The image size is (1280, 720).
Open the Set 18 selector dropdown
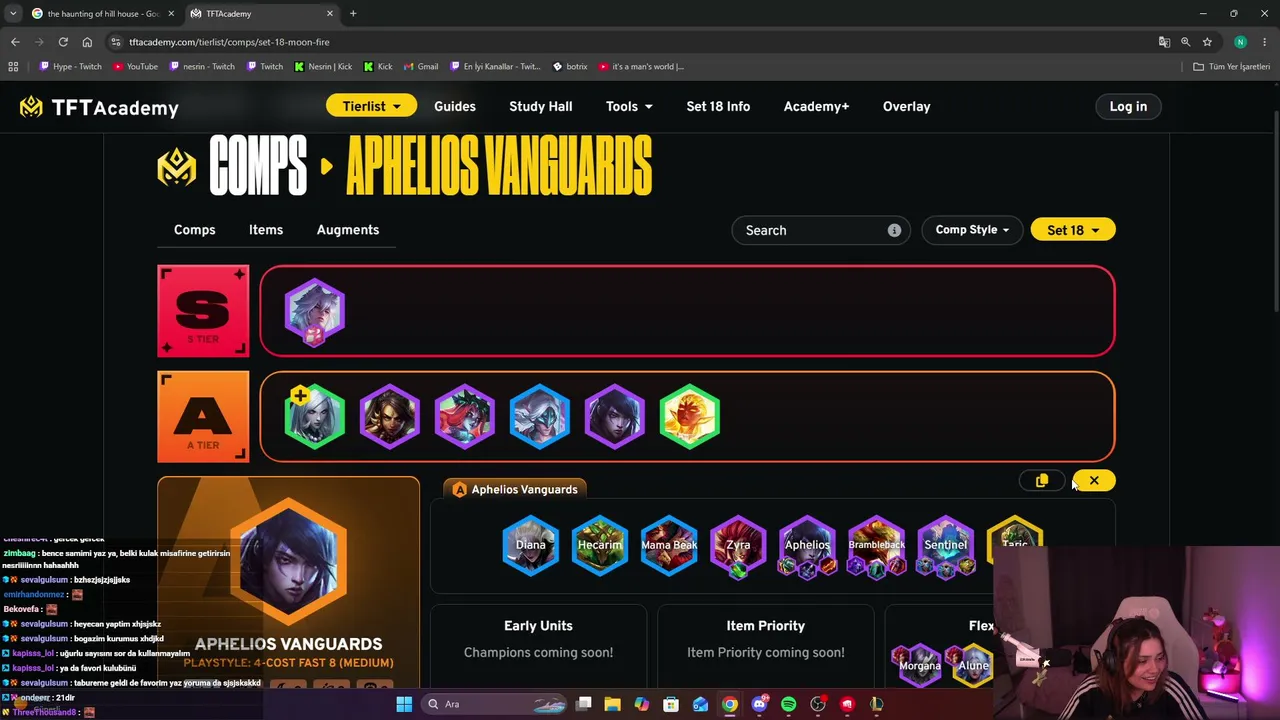[1073, 230]
